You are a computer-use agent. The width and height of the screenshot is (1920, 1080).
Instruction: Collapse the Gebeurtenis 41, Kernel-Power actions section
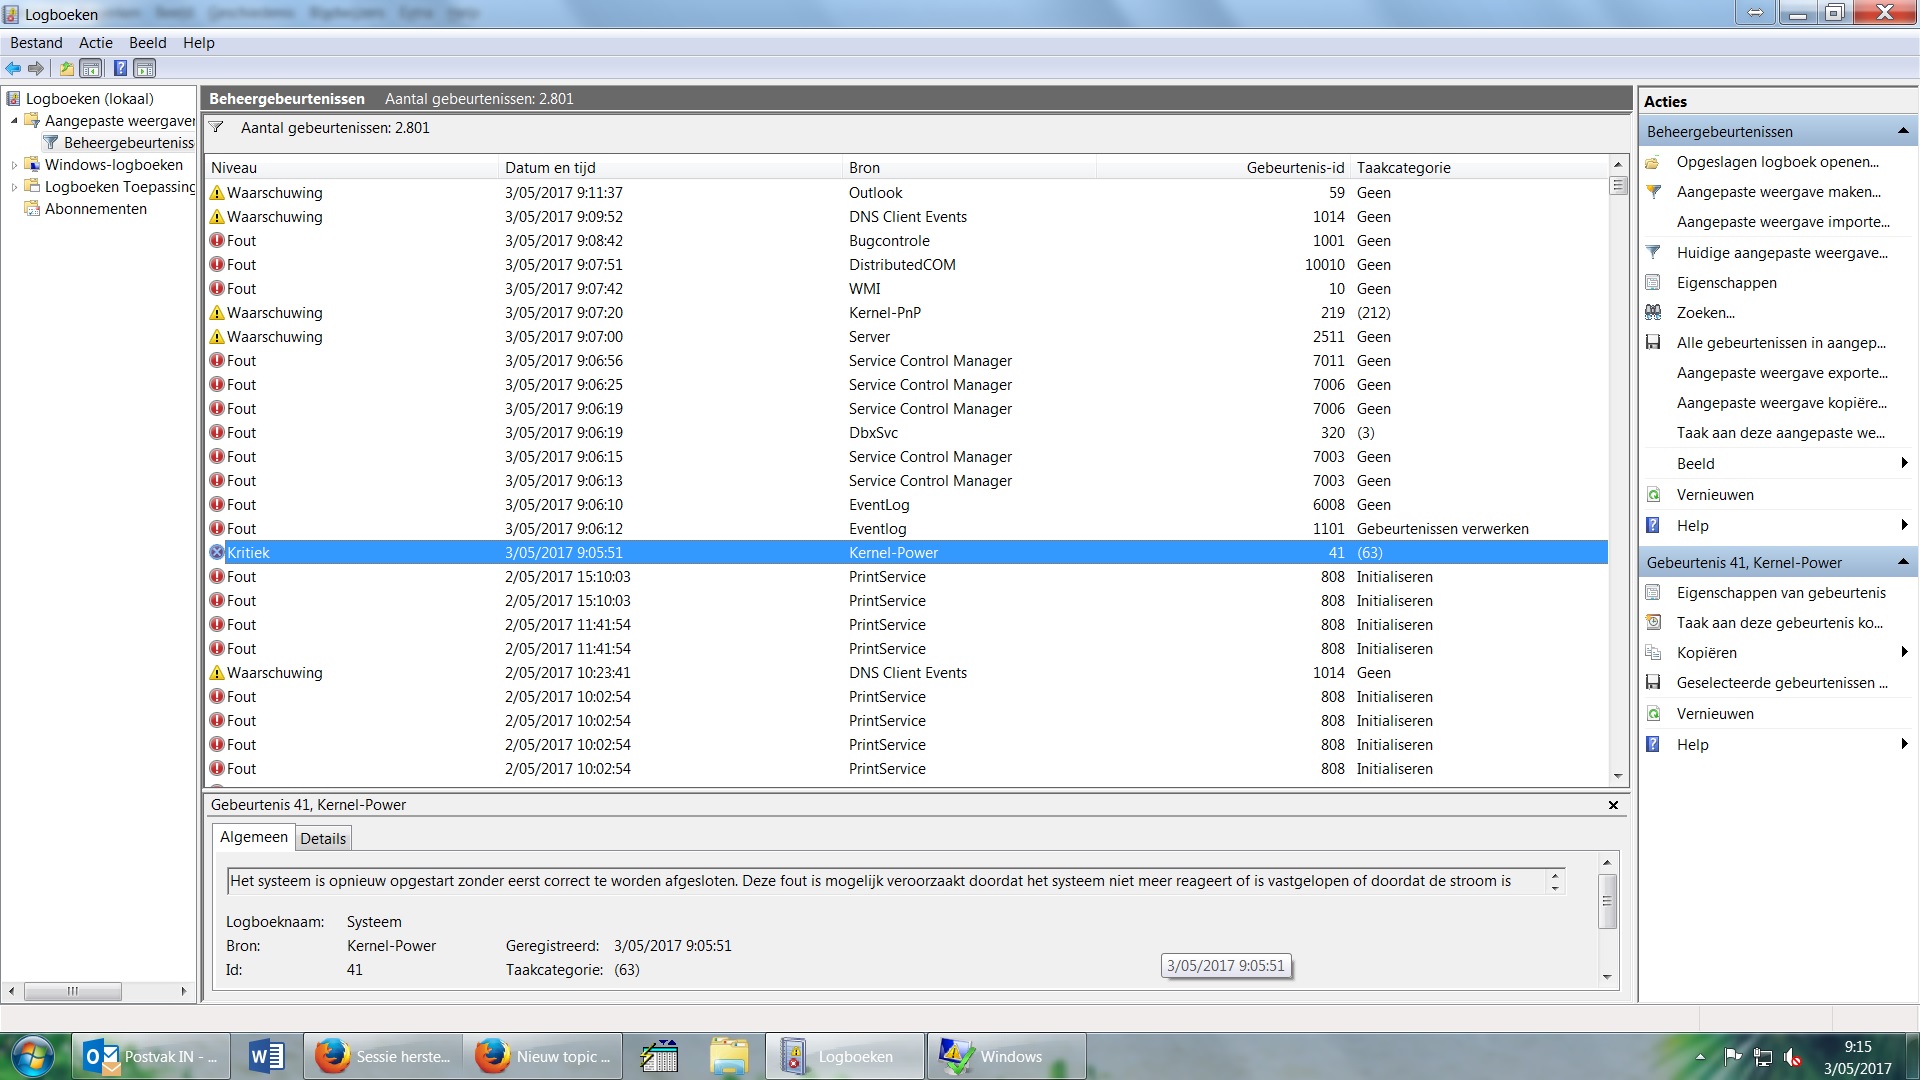point(1903,562)
